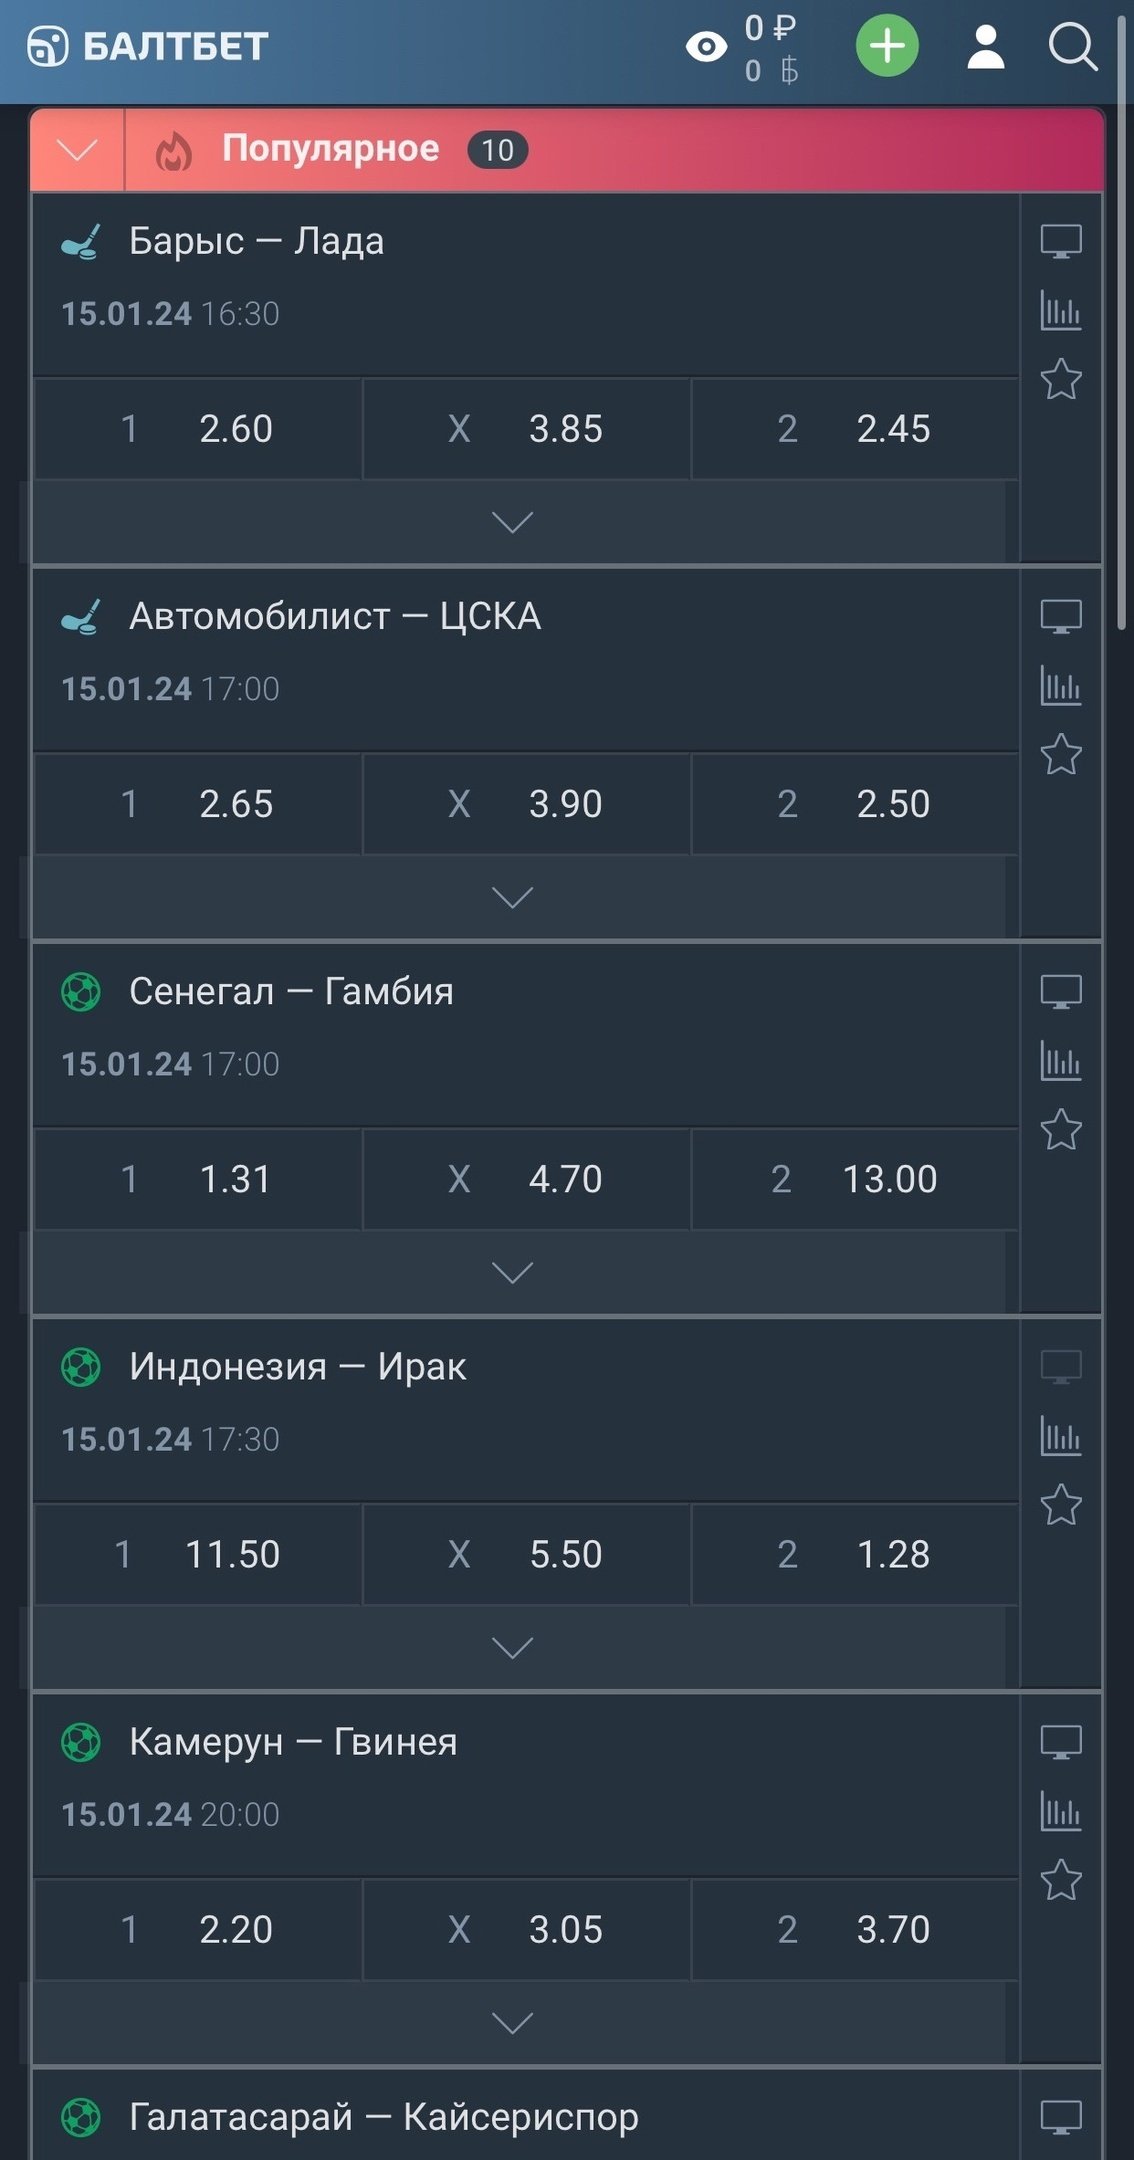
Task: Click the БАЛТБЕТ logo
Action: [148, 47]
